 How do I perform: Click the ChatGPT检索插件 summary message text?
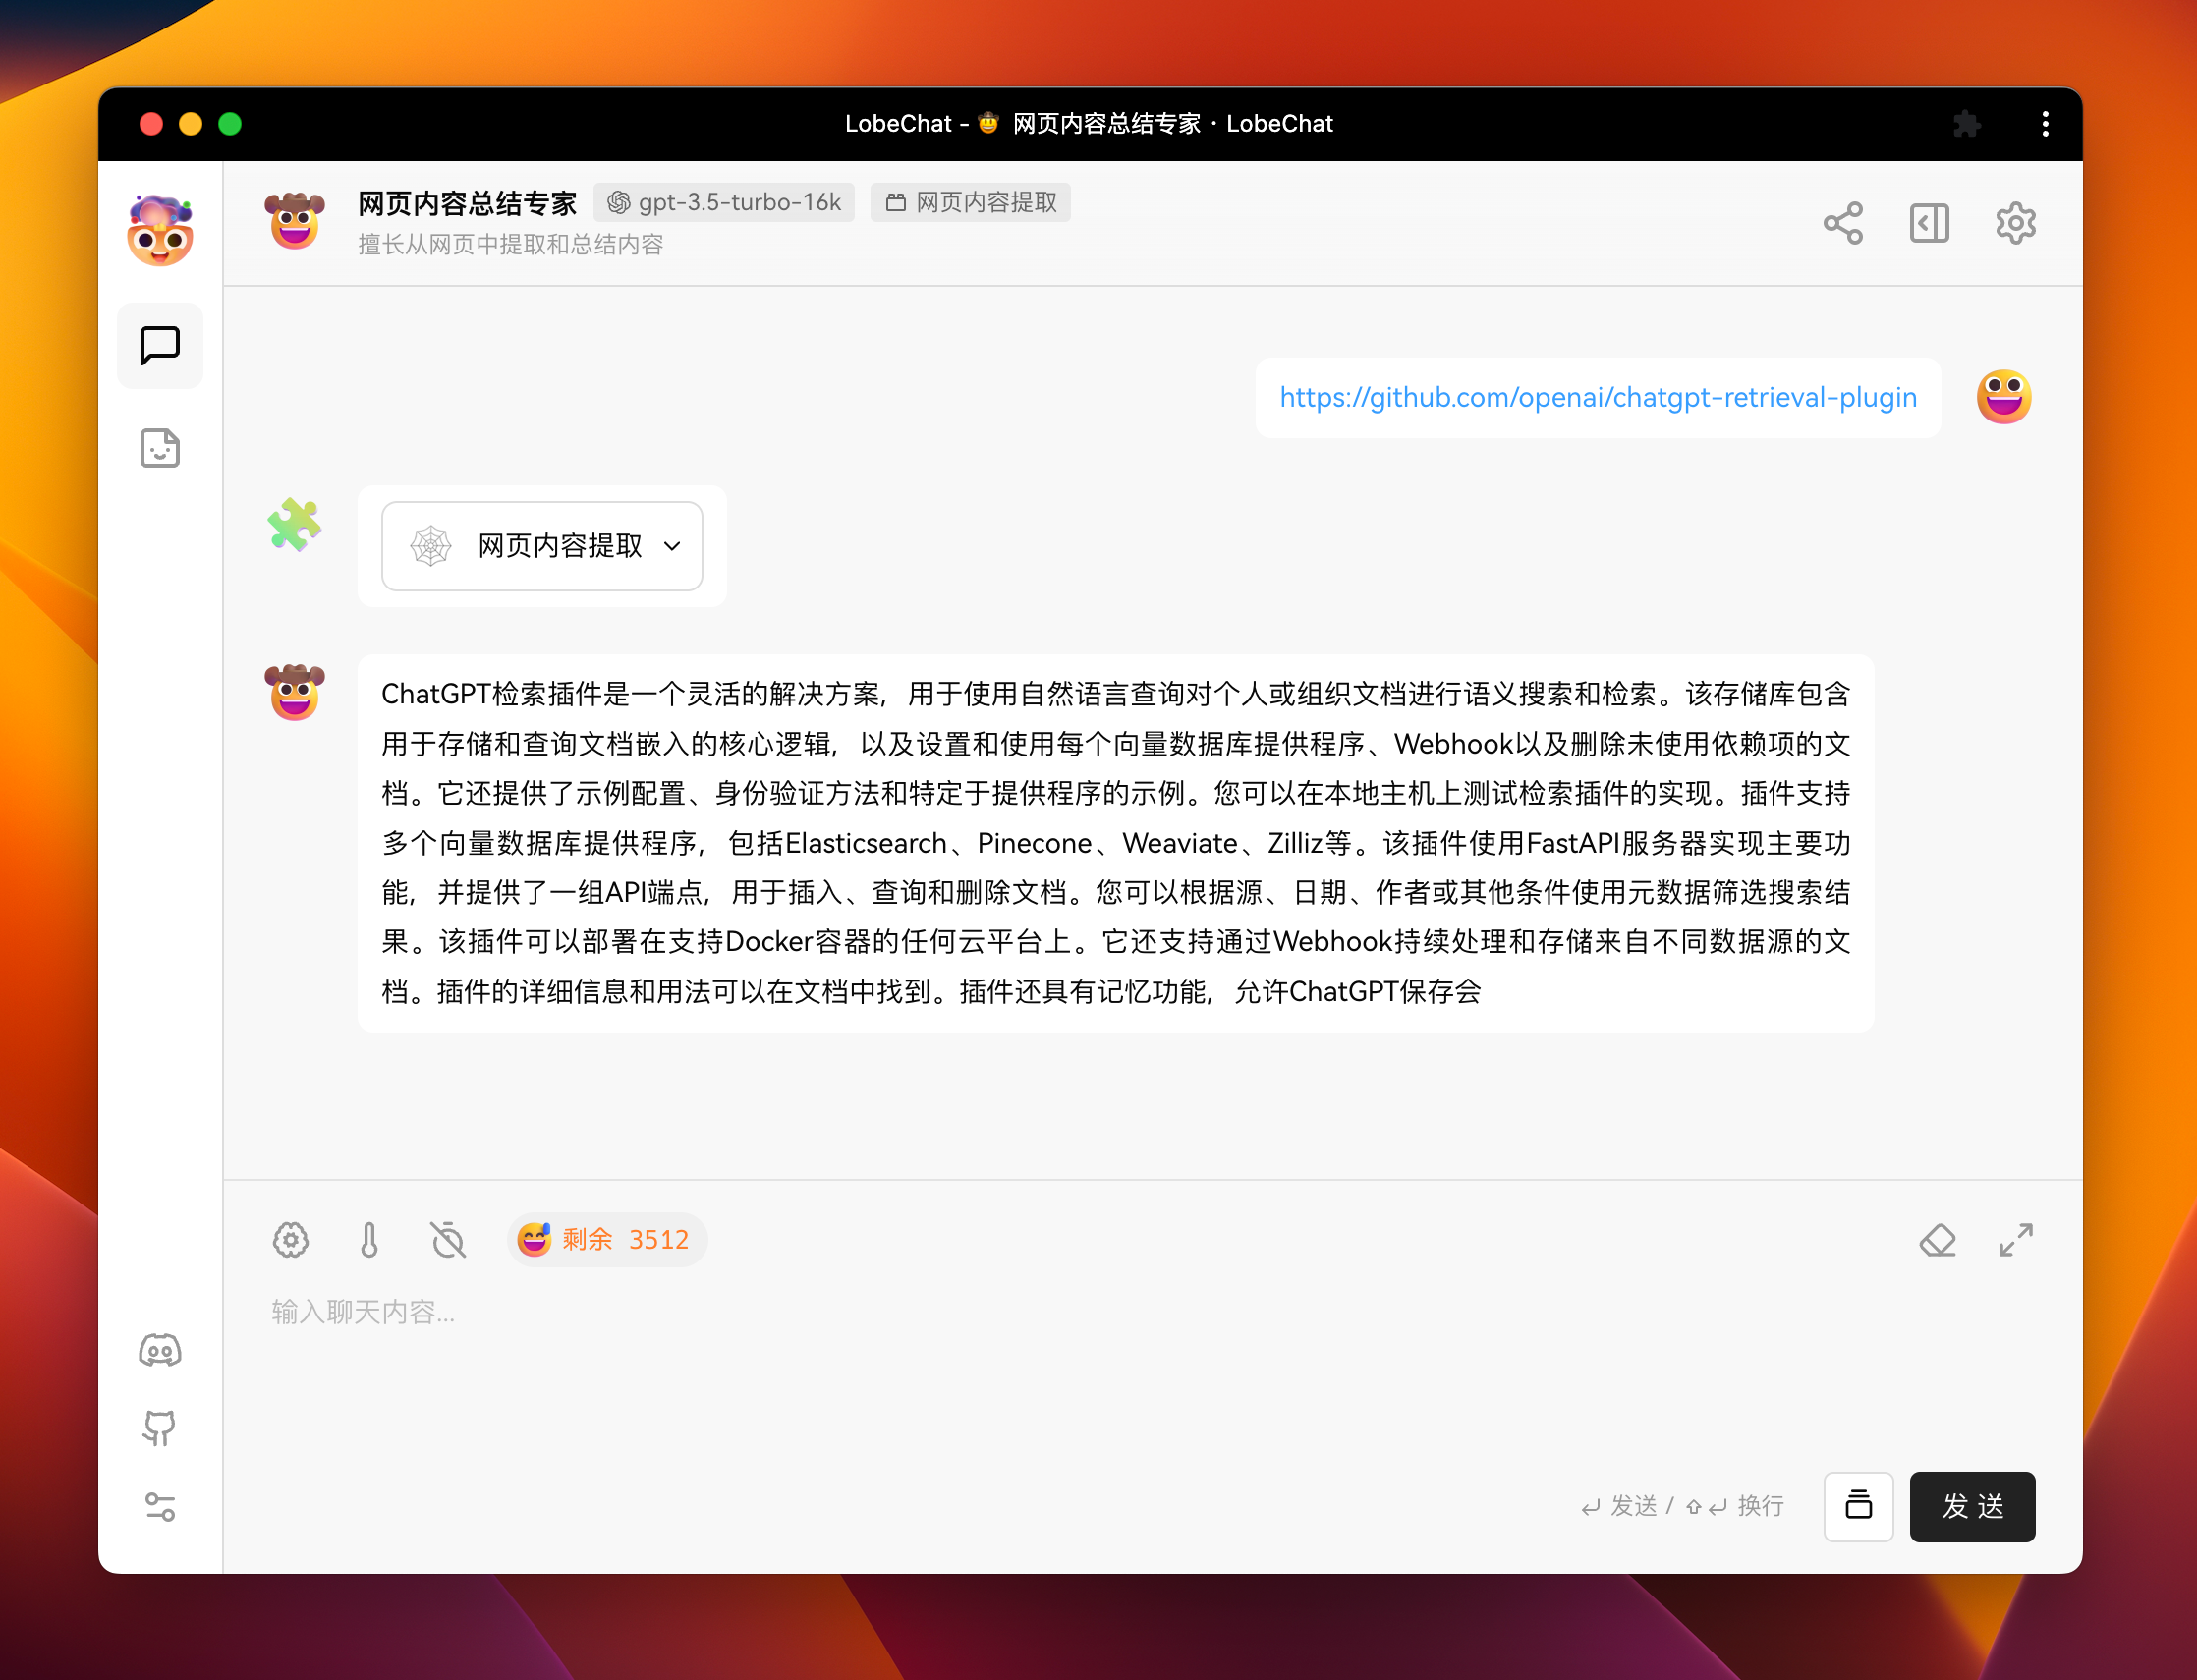pos(1116,843)
